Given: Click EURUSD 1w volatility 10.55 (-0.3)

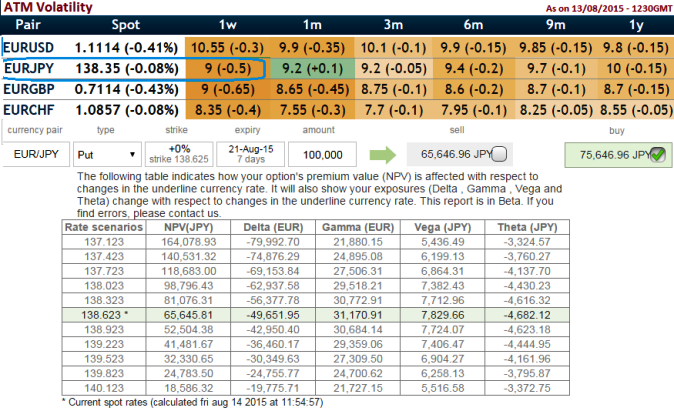Looking at the screenshot, I should coord(227,47).
